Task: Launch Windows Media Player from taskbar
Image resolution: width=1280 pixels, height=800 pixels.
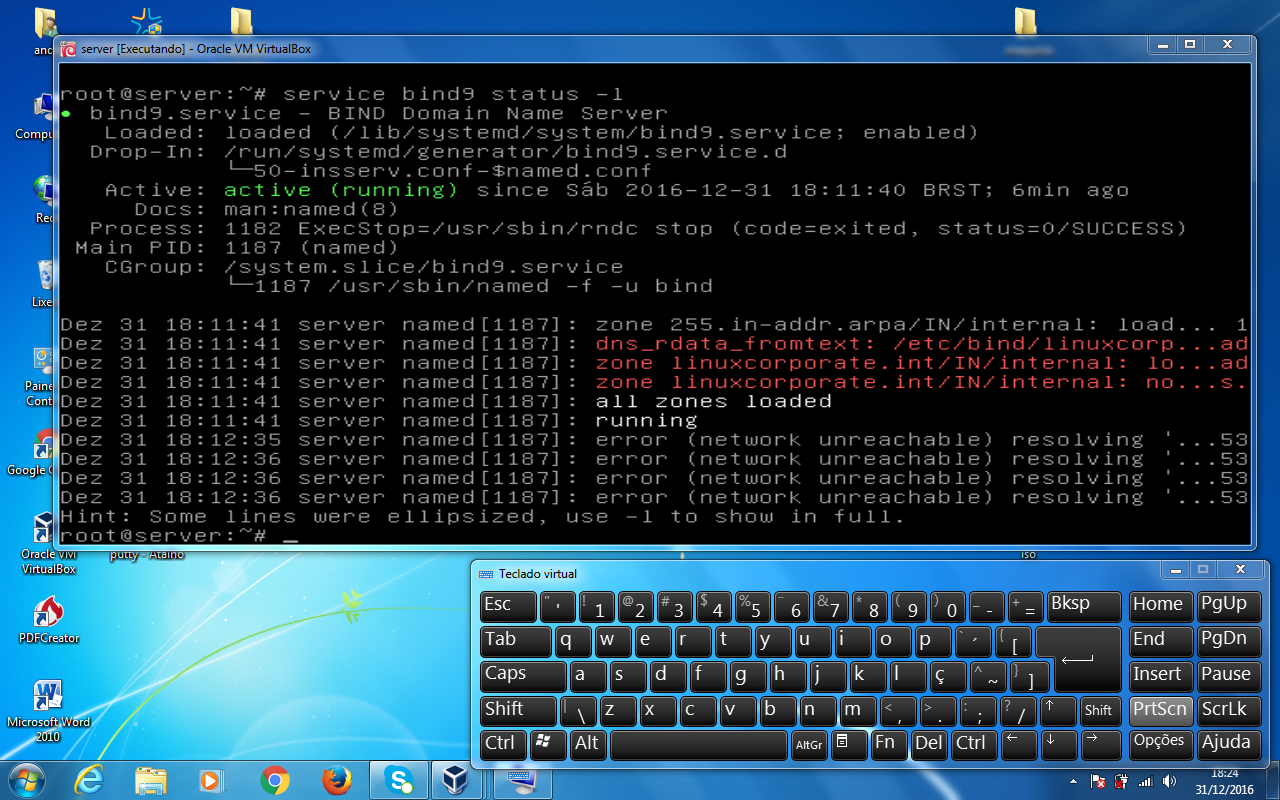Action: pyautogui.click(x=211, y=779)
